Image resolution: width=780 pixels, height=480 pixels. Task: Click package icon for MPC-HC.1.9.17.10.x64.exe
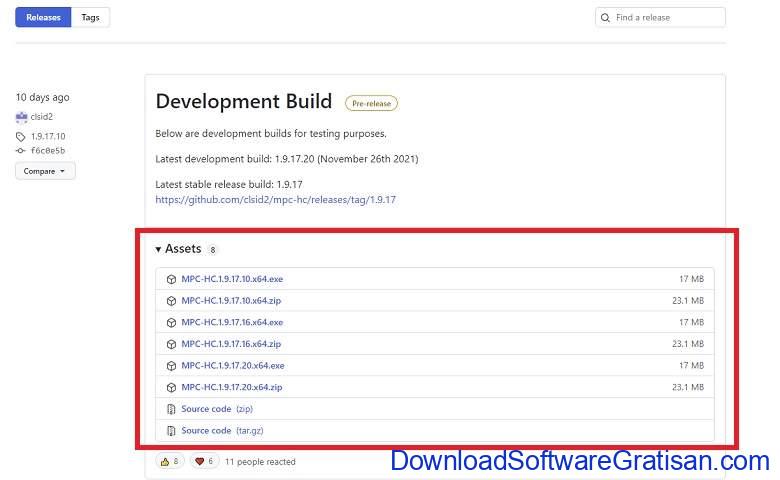pyautogui.click(x=171, y=279)
